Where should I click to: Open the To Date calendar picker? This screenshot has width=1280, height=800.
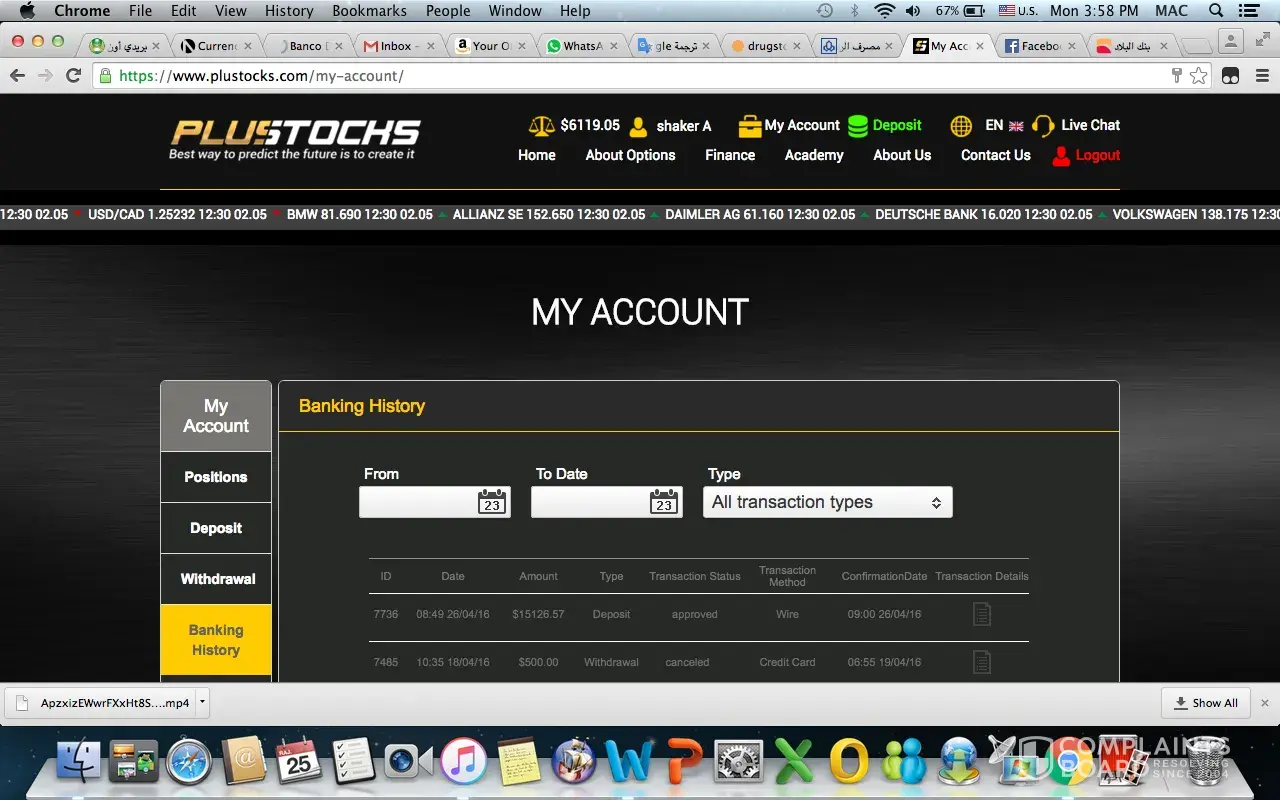663,502
